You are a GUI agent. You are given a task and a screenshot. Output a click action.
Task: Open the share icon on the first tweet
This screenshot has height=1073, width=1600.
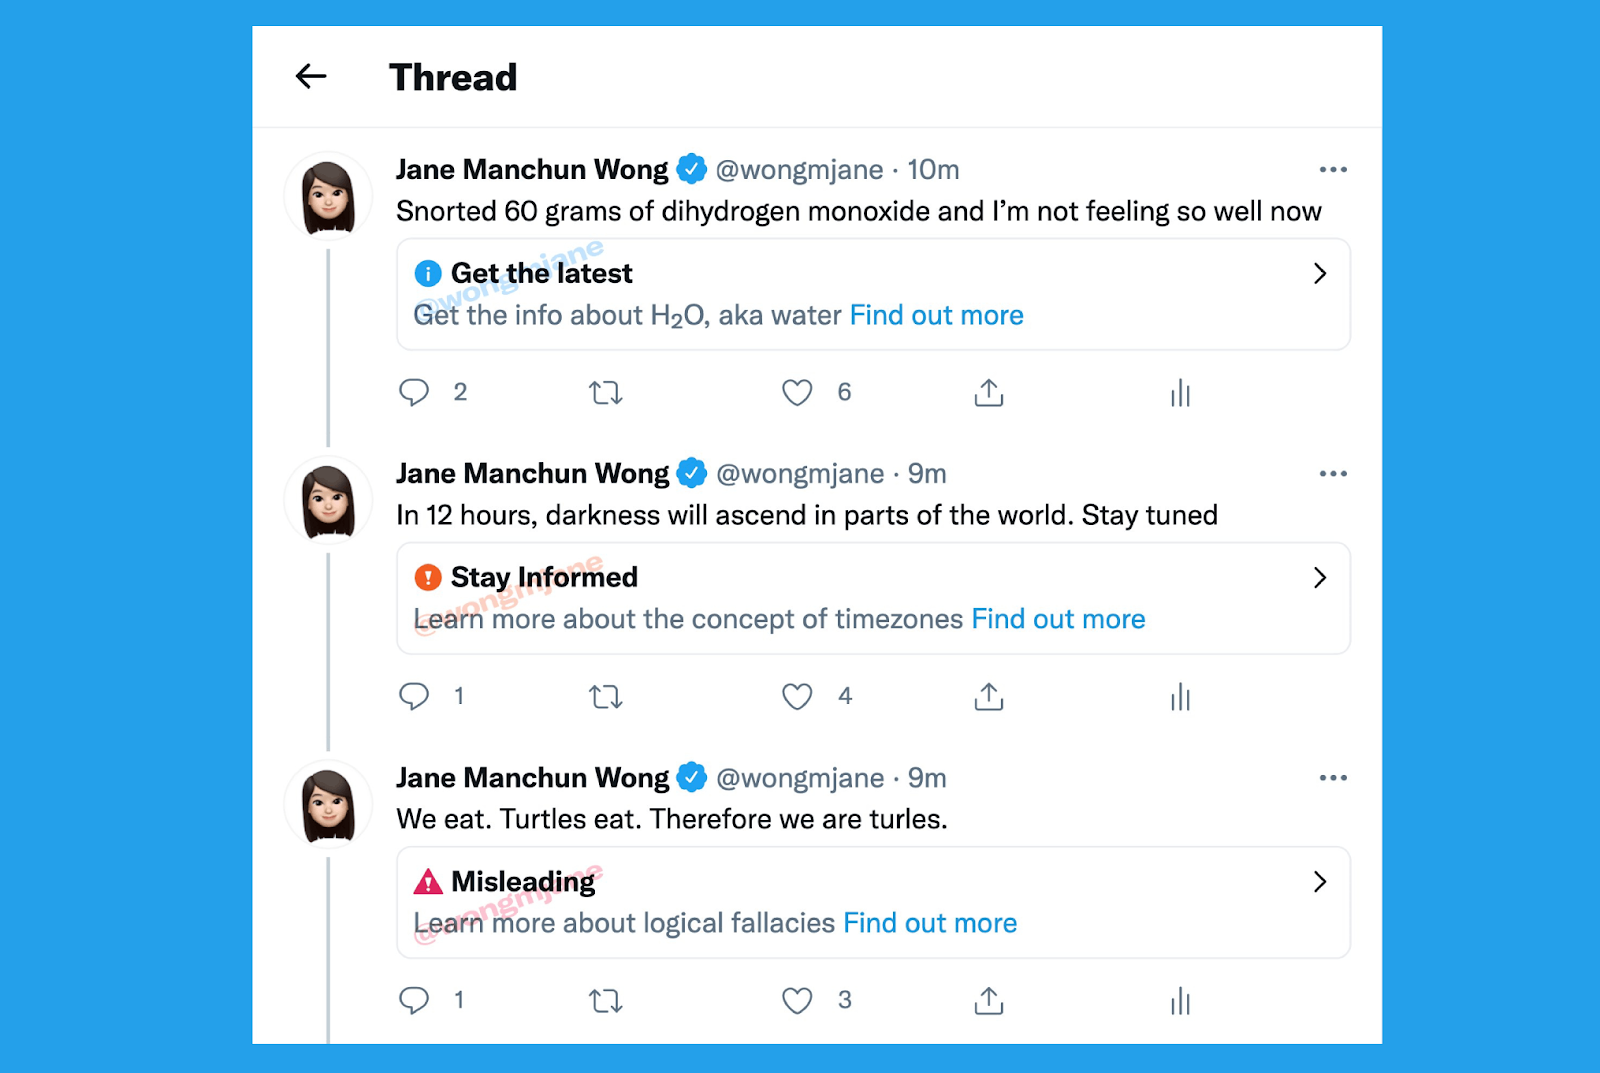pos(988,392)
